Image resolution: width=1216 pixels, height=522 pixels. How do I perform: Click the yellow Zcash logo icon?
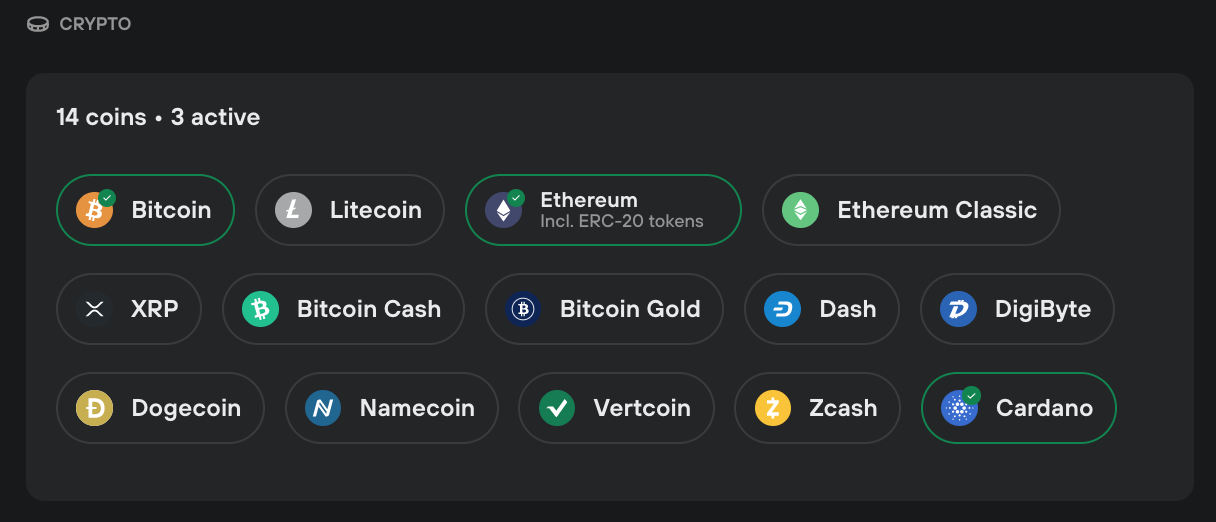(772, 408)
